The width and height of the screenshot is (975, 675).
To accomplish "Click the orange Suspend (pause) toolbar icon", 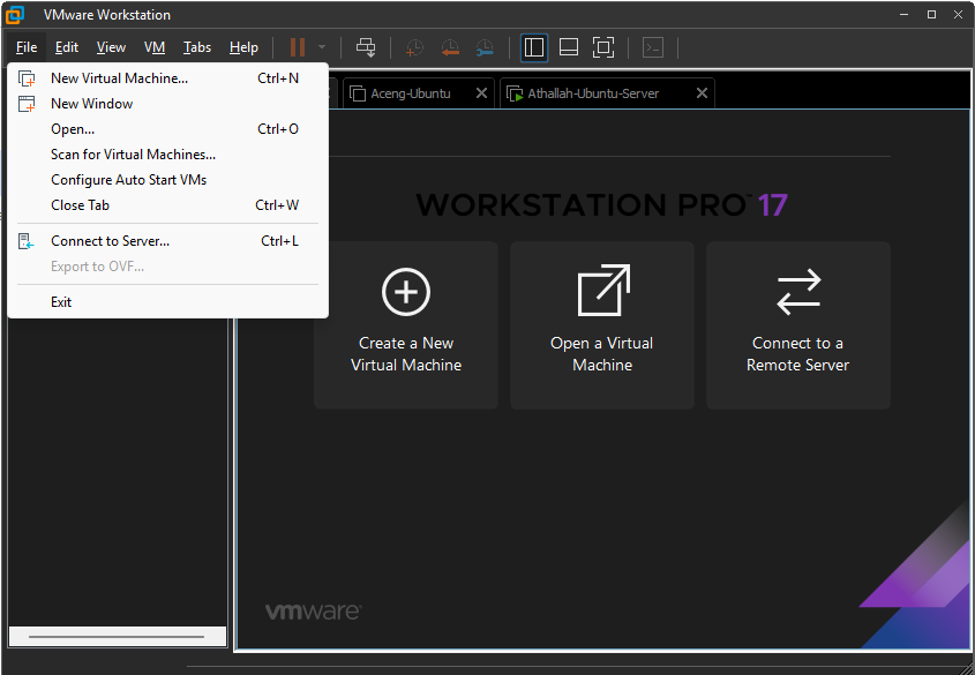I will click(x=298, y=47).
